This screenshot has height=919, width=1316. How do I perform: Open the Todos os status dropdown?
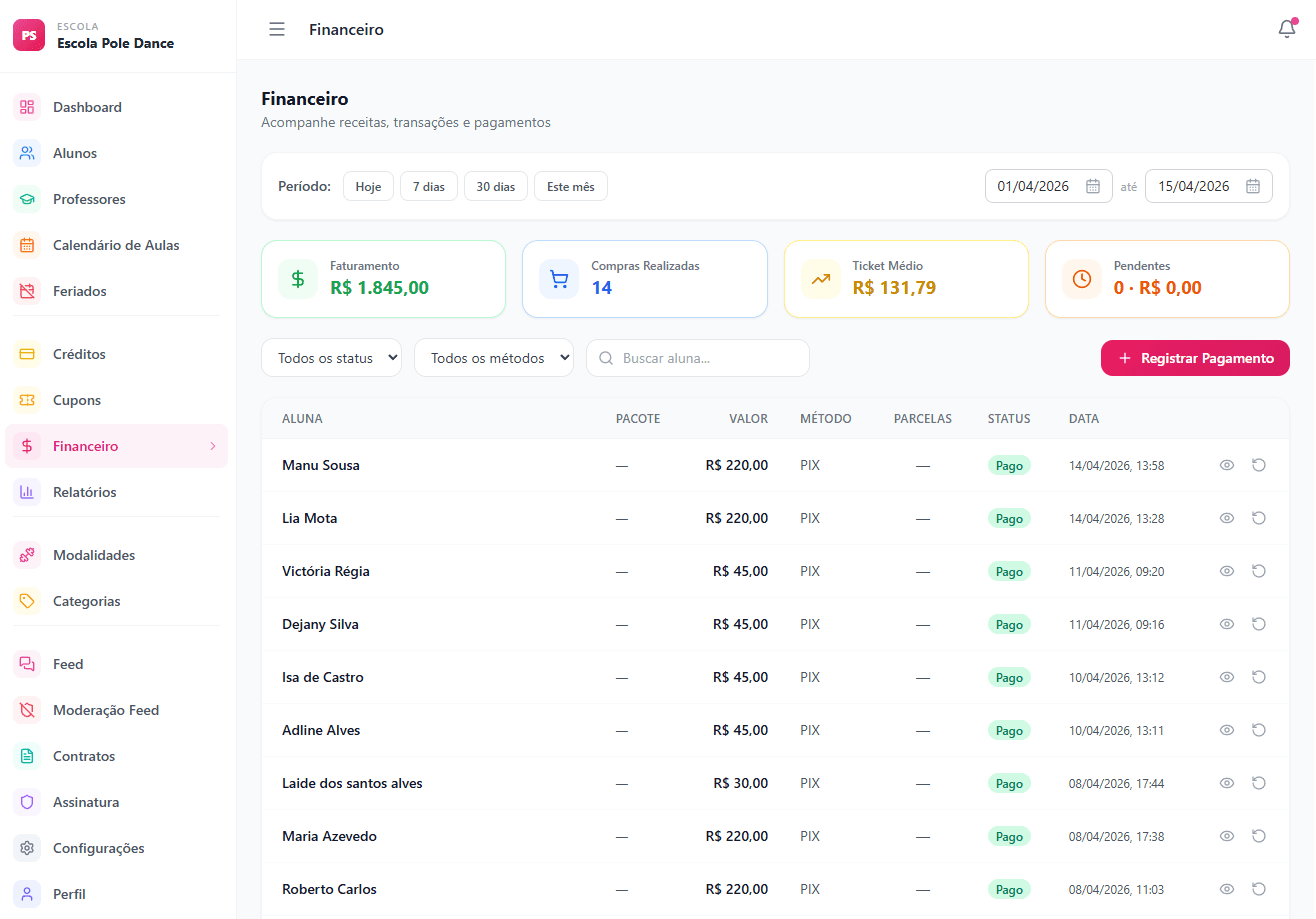click(331, 358)
